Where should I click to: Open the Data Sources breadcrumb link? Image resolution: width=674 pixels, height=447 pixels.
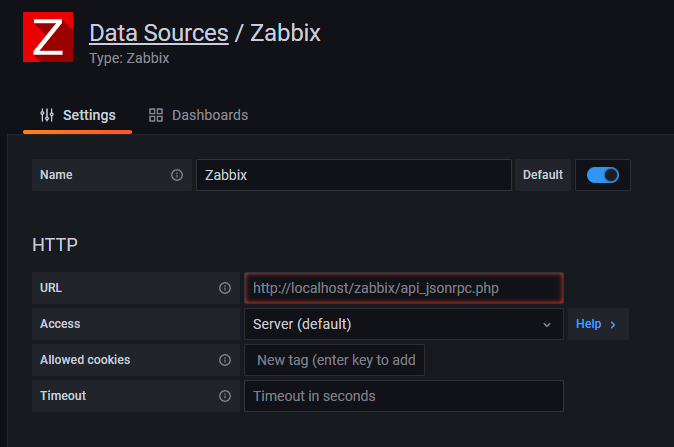coord(158,33)
